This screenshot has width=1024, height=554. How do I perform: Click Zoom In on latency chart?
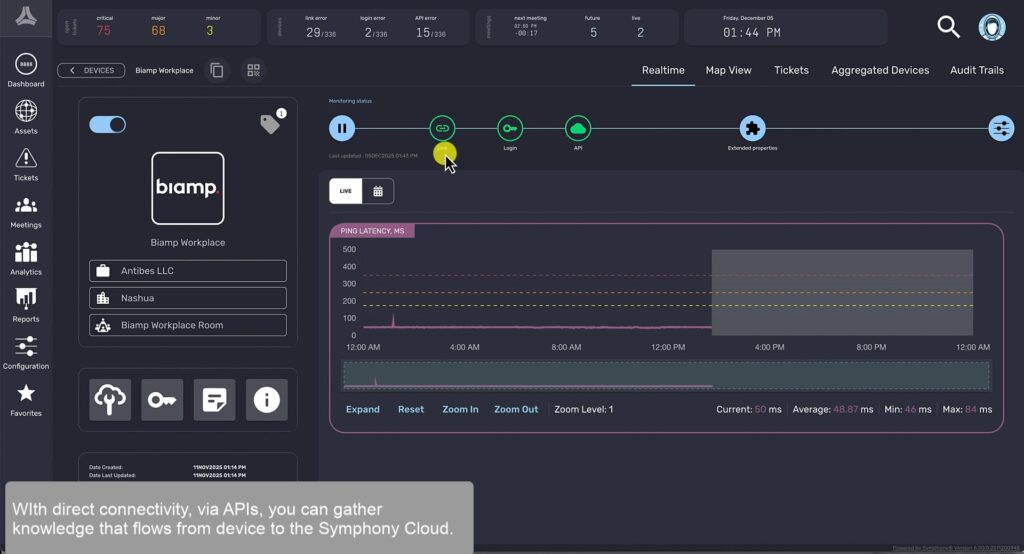pos(460,410)
